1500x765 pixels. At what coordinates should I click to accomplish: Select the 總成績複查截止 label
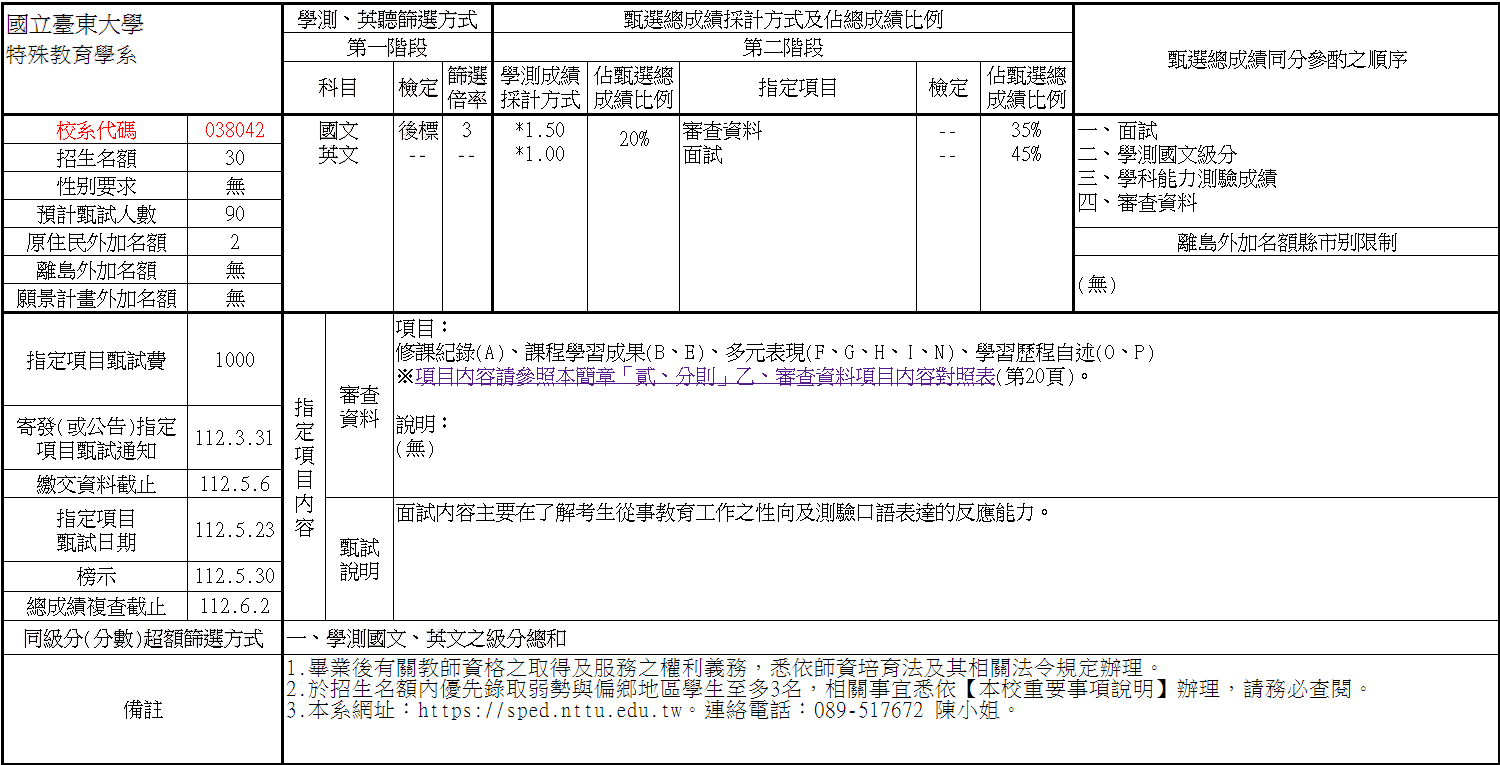pos(96,606)
